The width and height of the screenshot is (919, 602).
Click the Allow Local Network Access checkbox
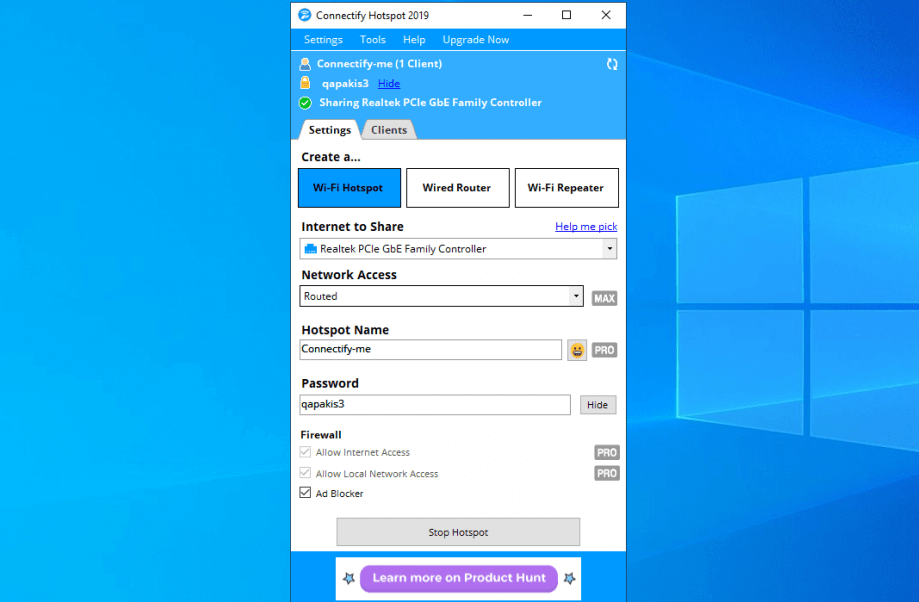tap(305, 473)
